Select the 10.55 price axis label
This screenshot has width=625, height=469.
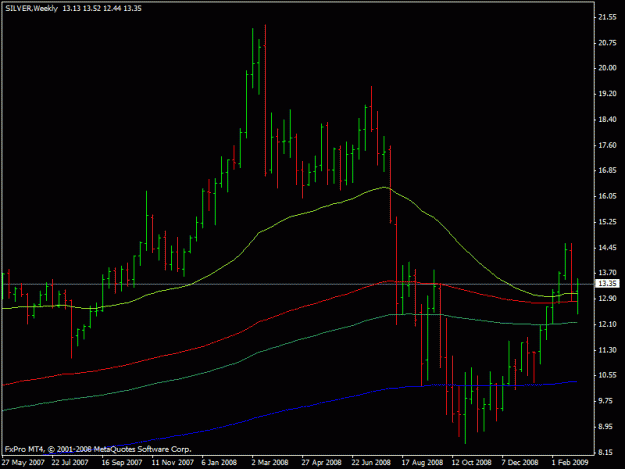coord(607,375)
